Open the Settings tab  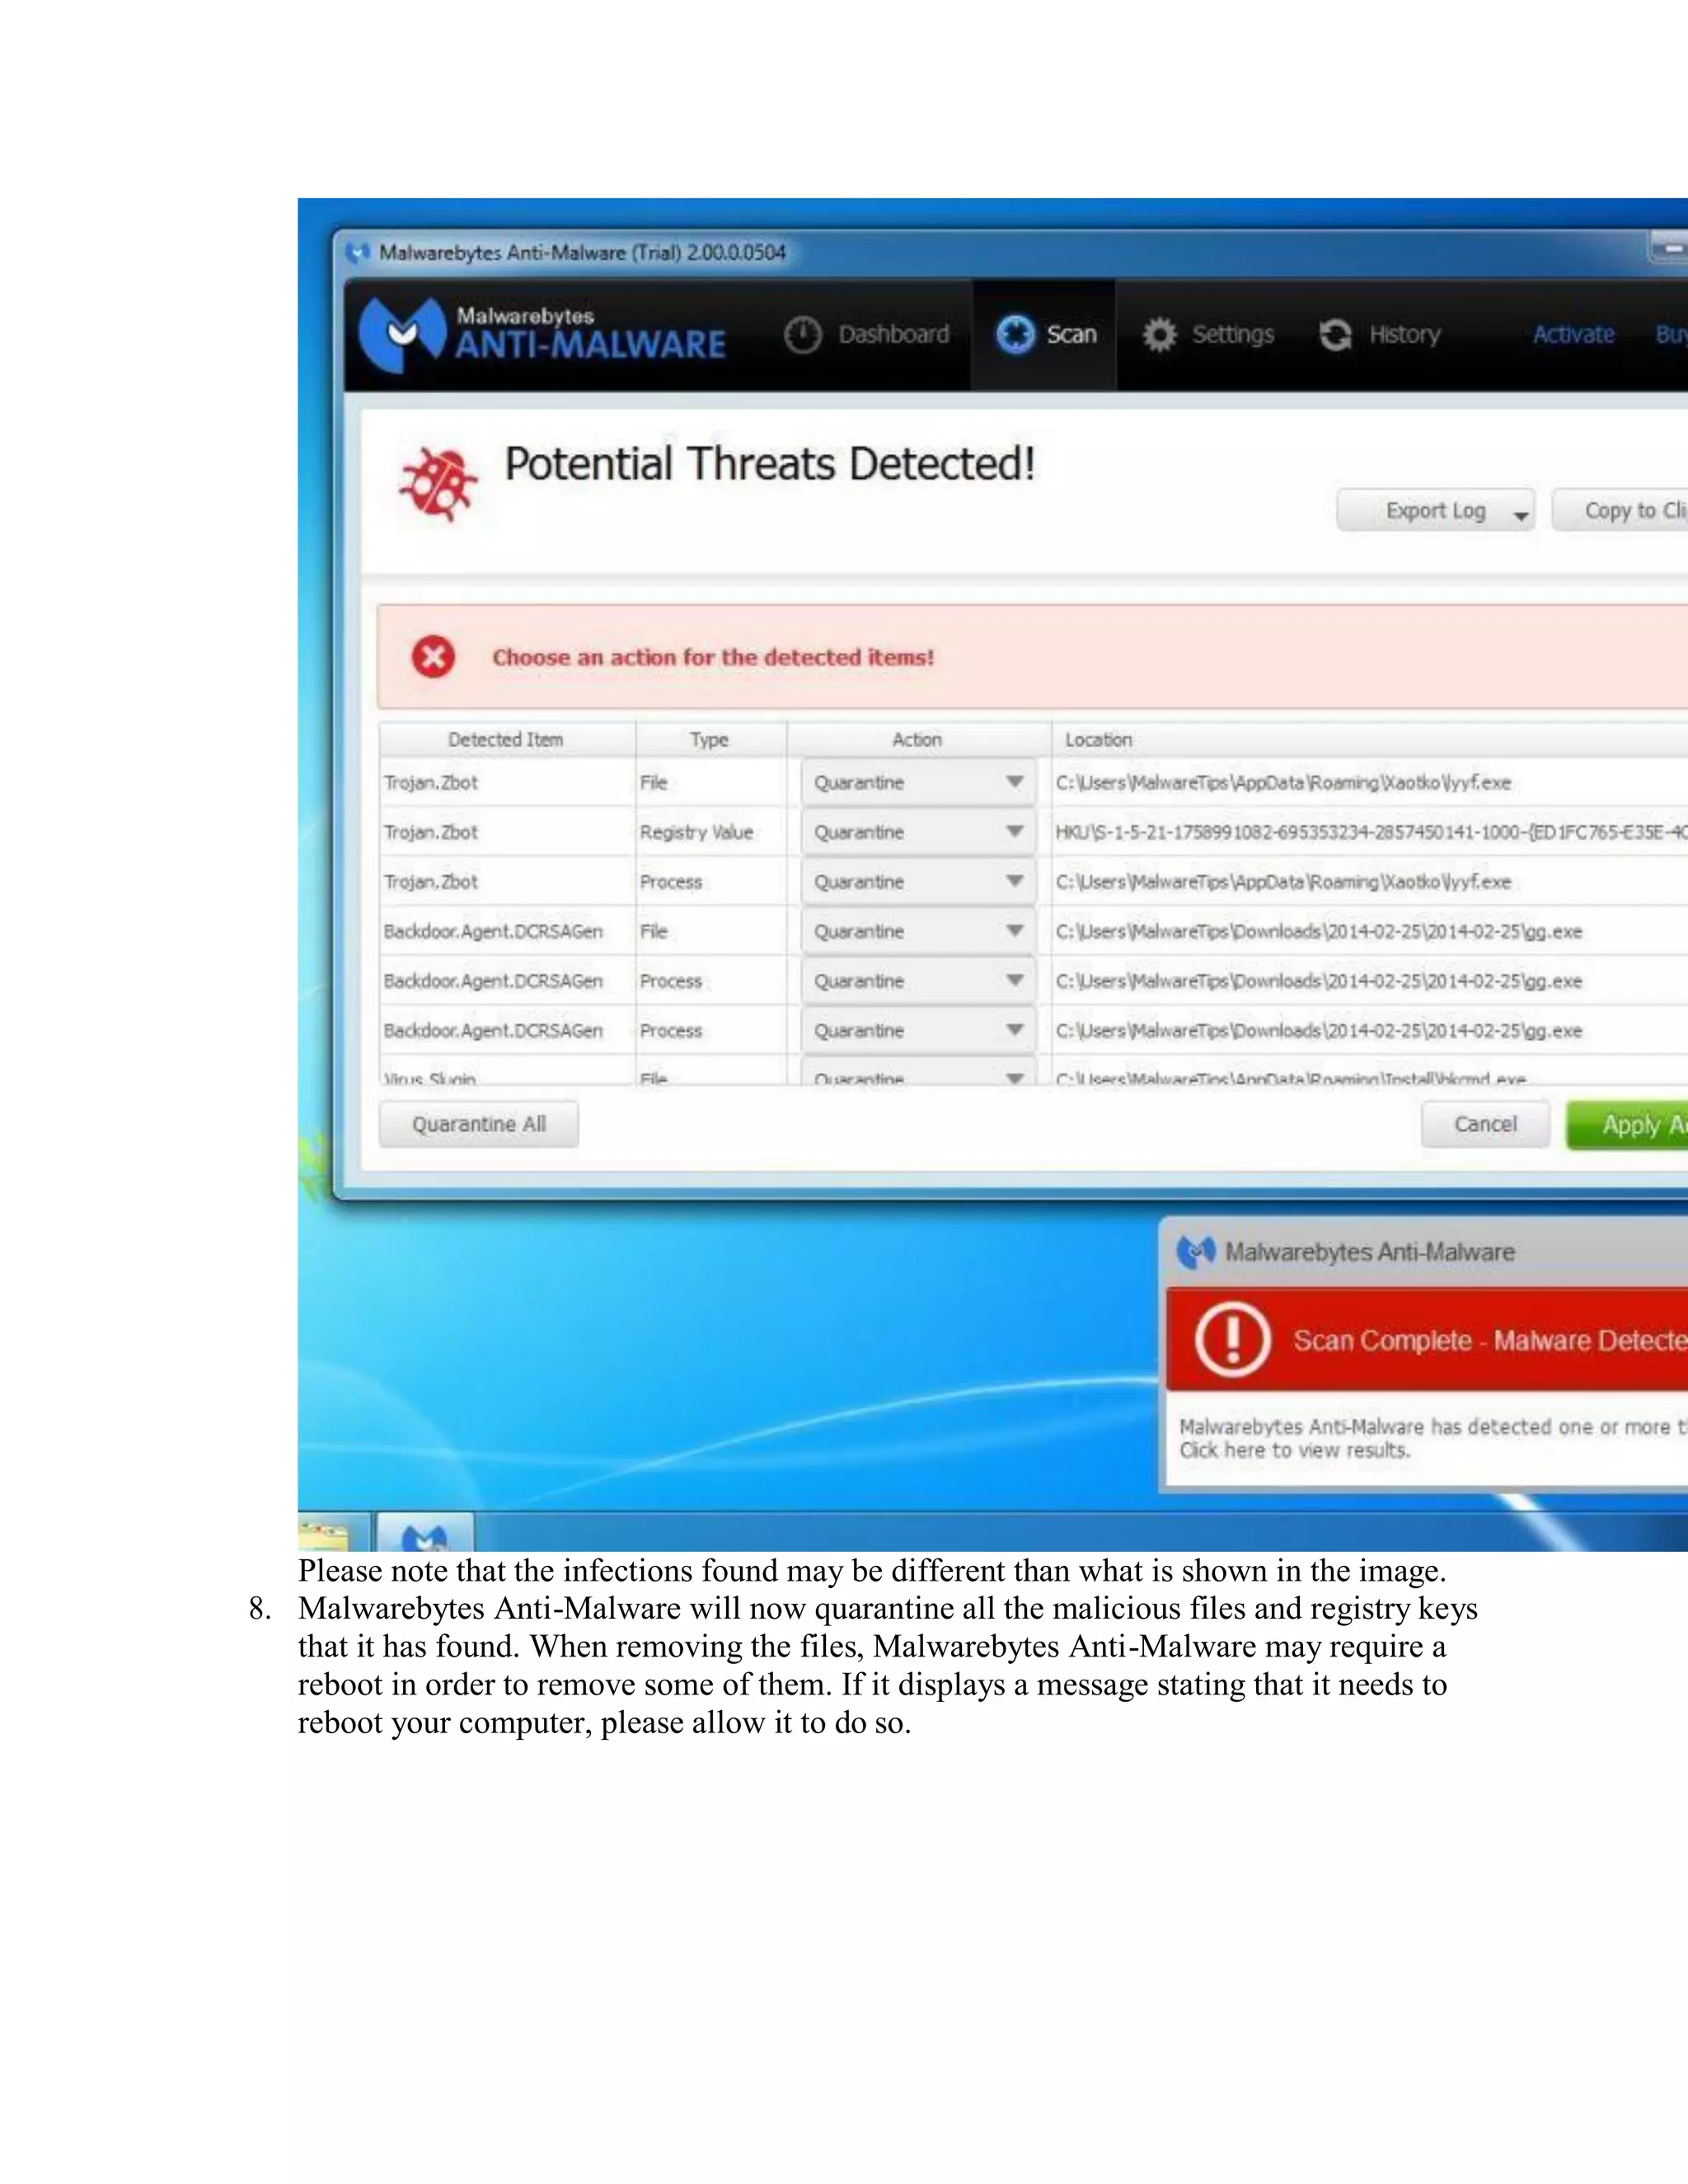click(1209, 335)
